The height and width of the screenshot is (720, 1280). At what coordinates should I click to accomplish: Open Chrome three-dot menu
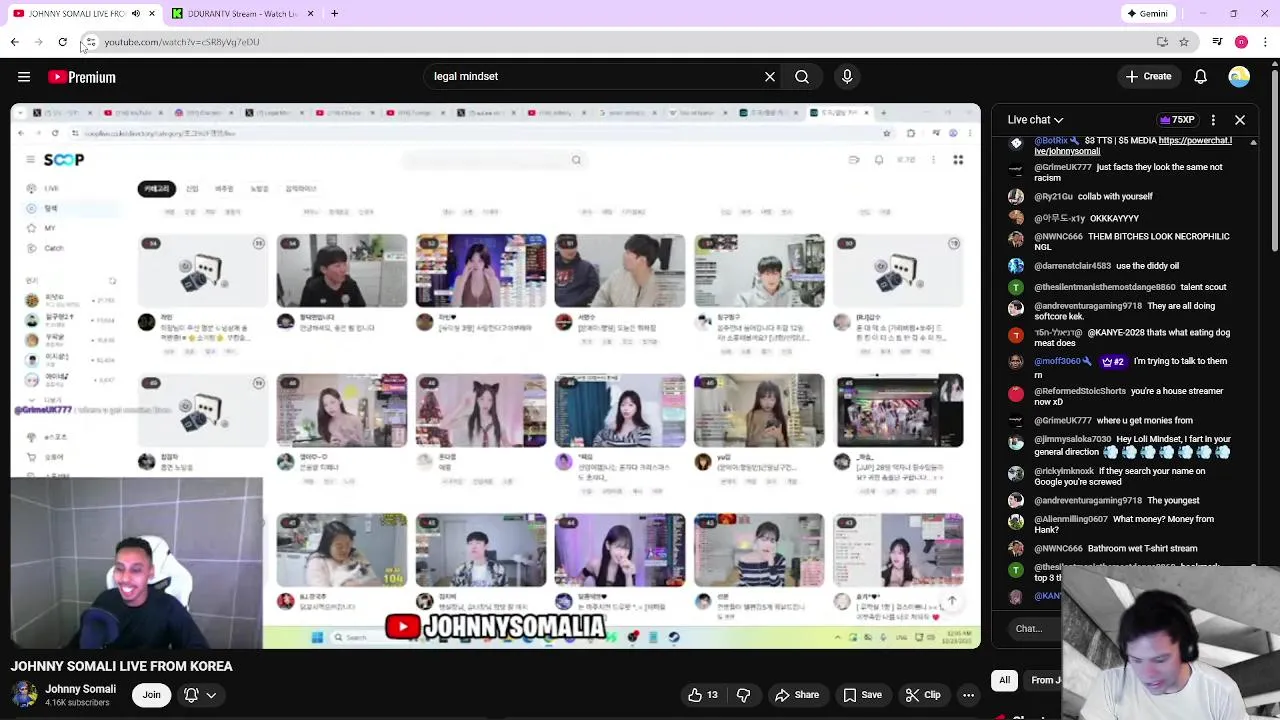[1265, 42]
